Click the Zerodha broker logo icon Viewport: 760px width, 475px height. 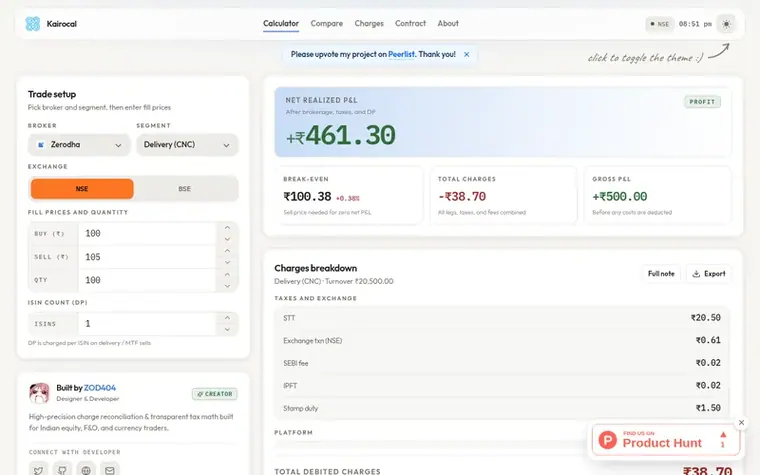click(x=41, y=145)
